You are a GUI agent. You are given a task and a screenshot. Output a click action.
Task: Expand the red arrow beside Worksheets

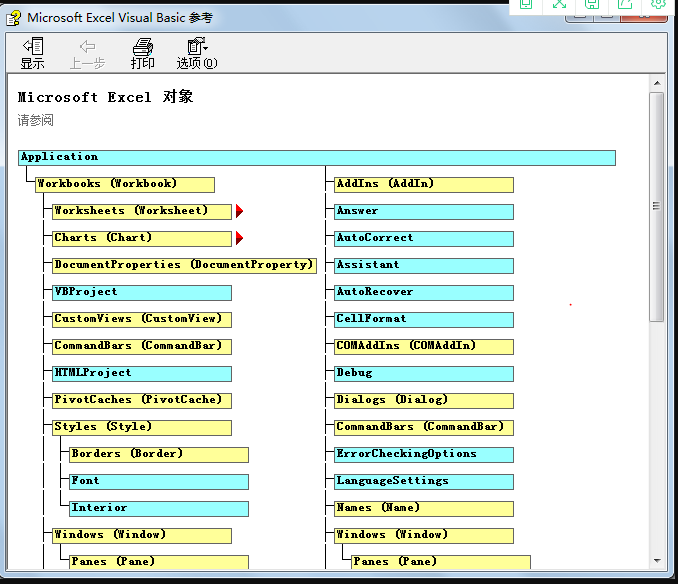point(240,211)
